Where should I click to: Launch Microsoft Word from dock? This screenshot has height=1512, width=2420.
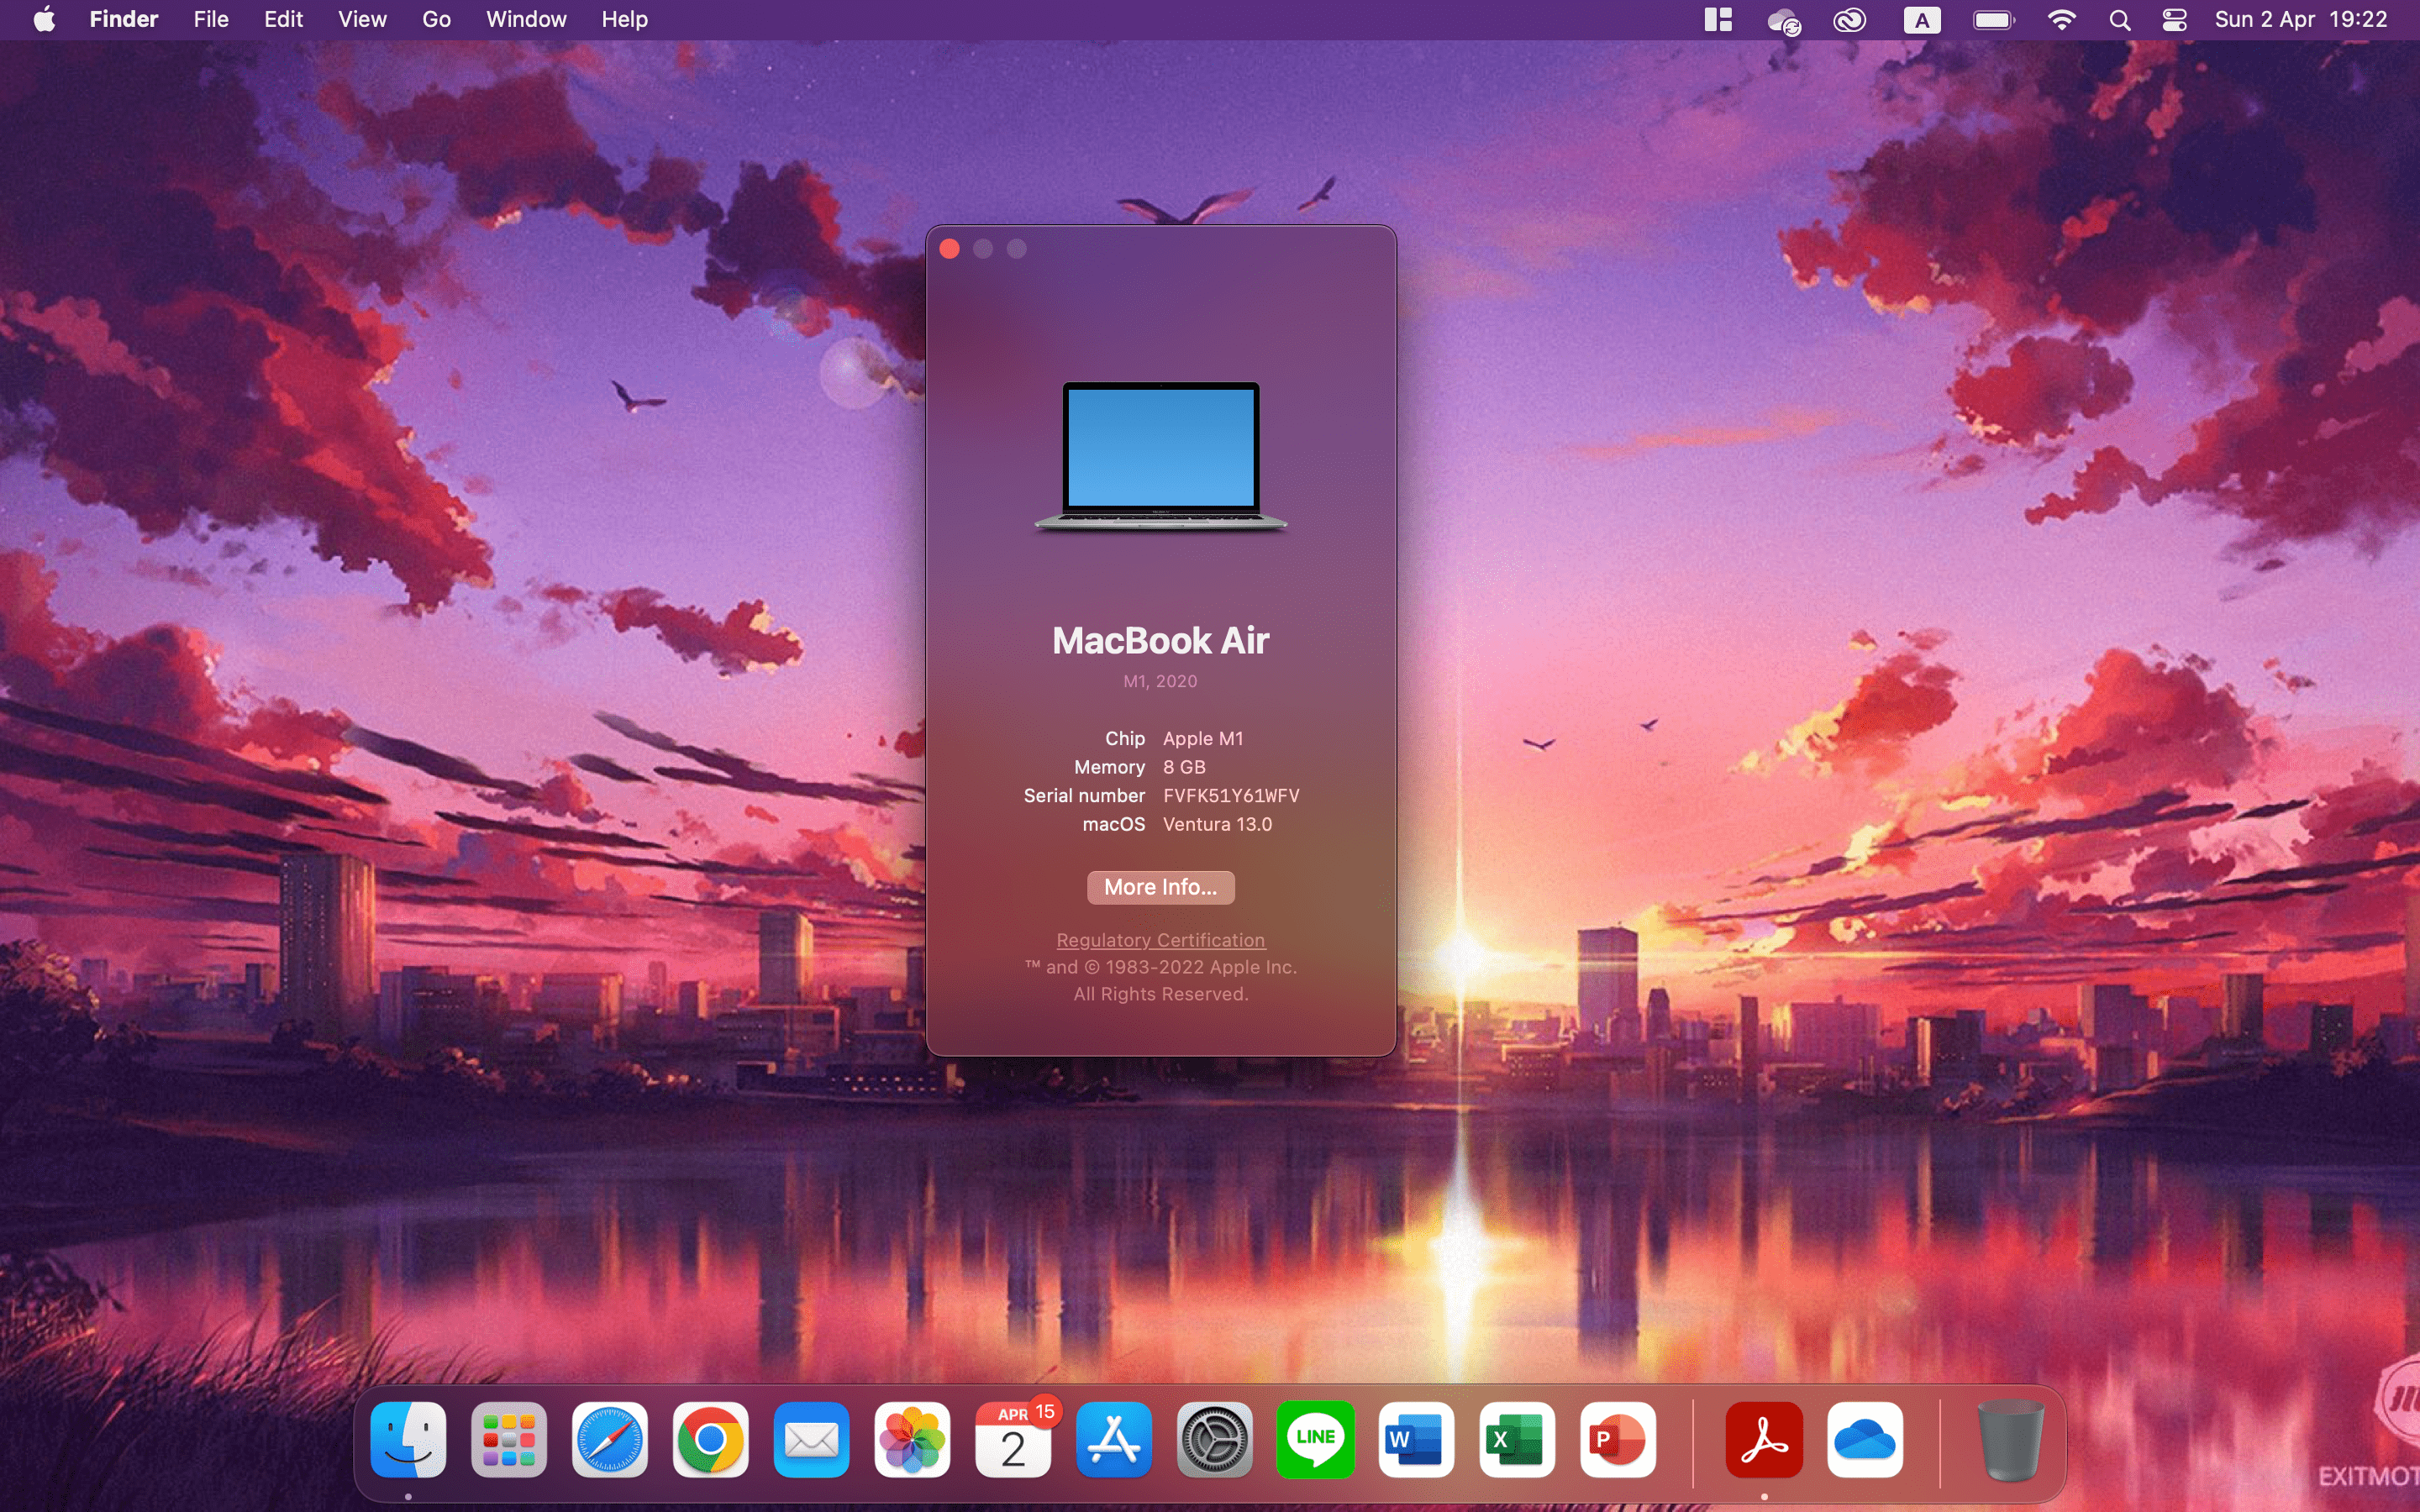coord(1416,1440)
